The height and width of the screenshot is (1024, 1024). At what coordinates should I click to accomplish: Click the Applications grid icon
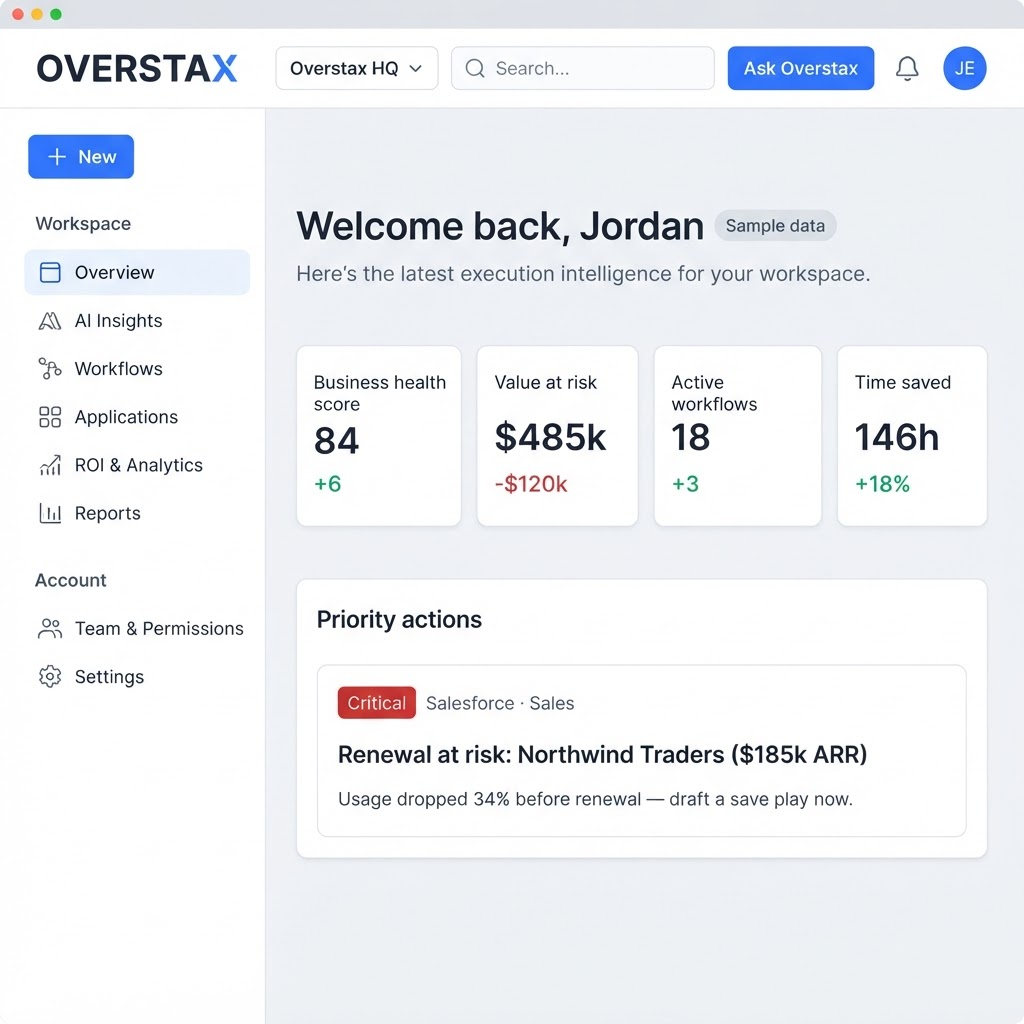50,417
